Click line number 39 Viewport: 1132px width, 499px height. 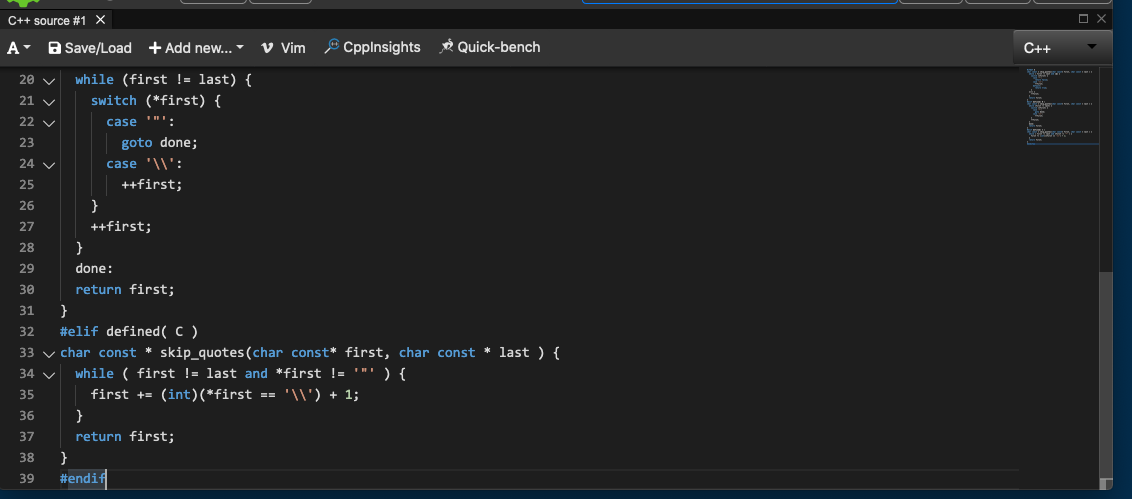click(27, 478)
